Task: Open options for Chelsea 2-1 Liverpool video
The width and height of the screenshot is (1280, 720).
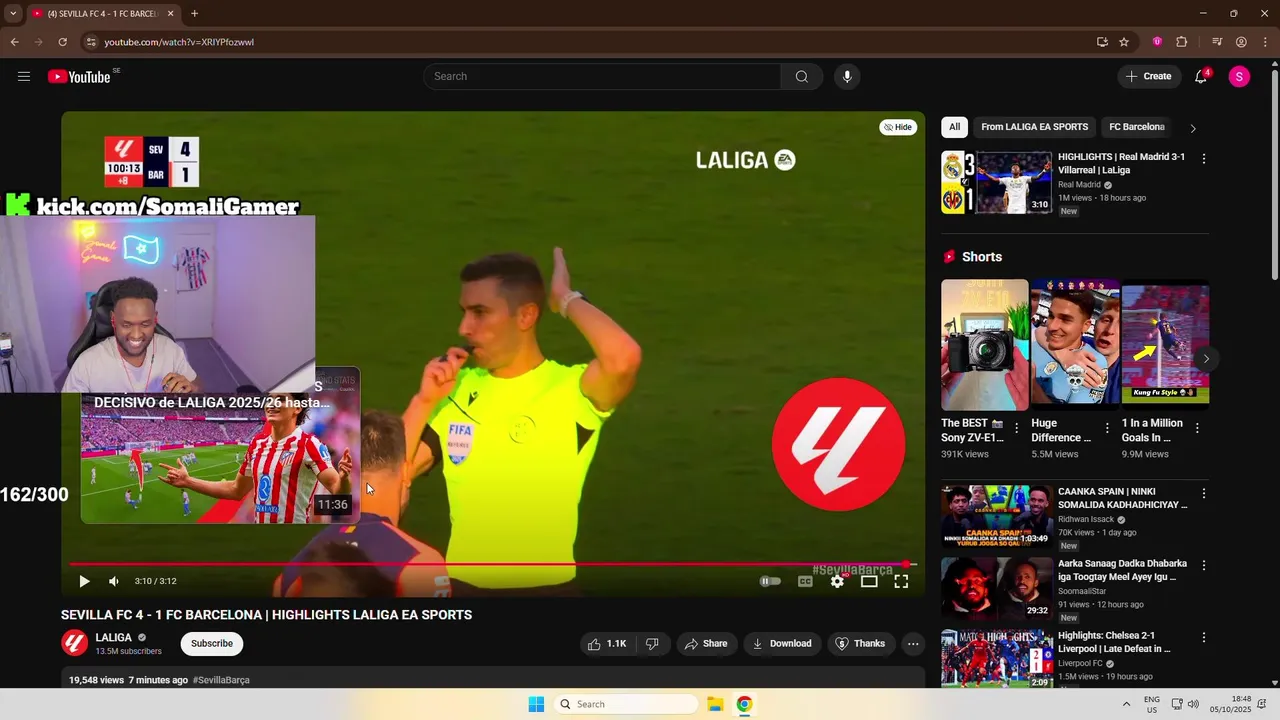Action: (x=1204, y=638)
